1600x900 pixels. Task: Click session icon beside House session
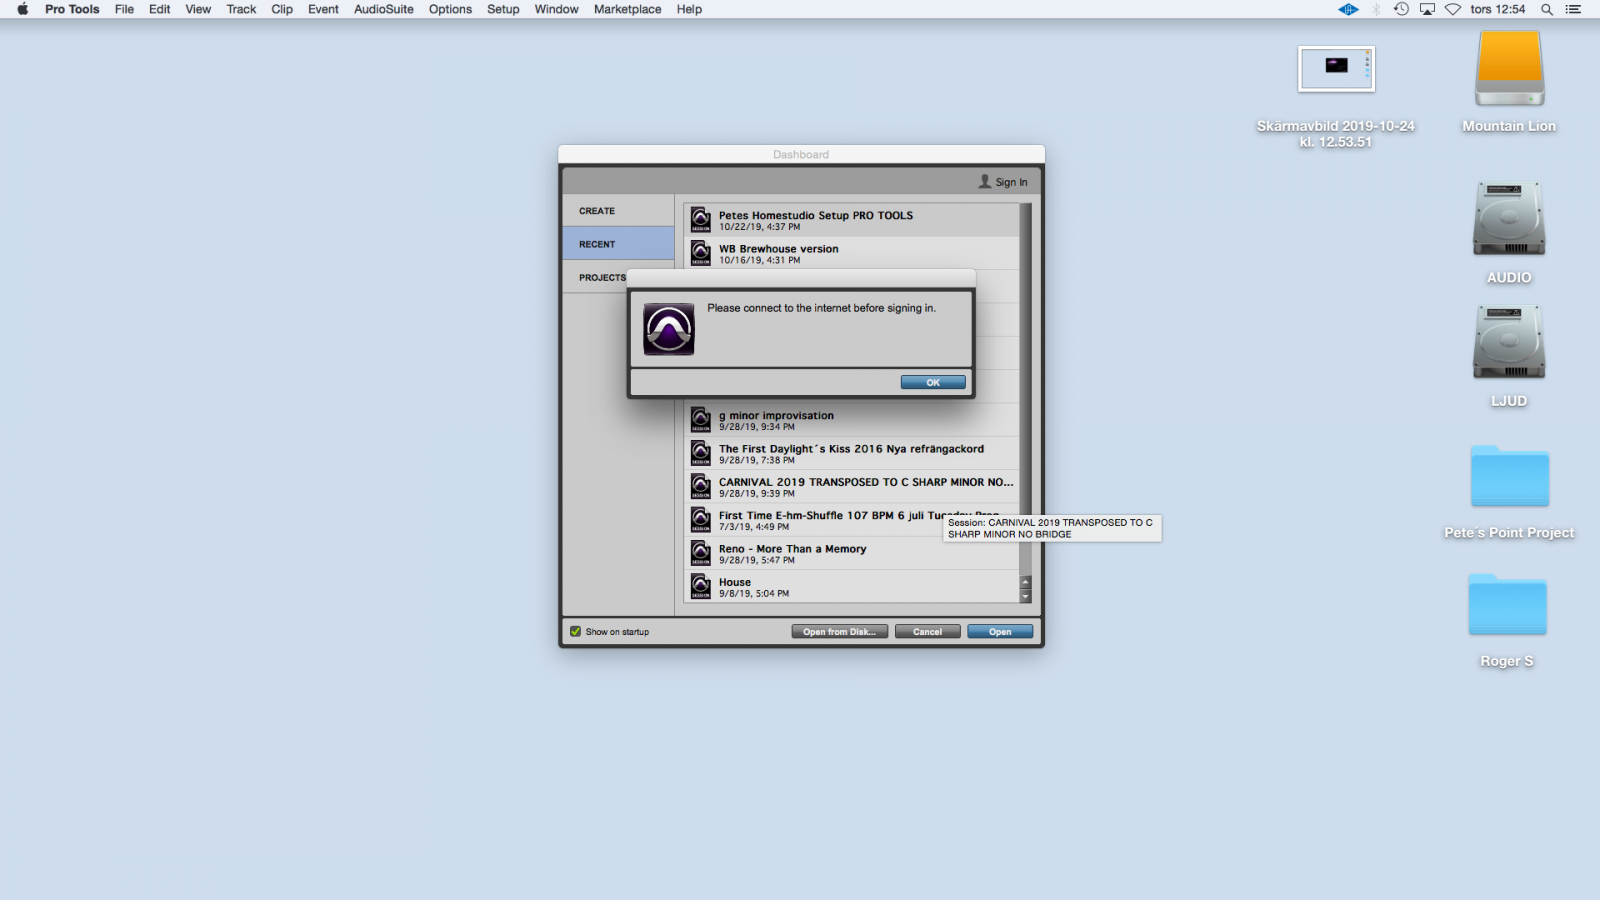(701, 587)
